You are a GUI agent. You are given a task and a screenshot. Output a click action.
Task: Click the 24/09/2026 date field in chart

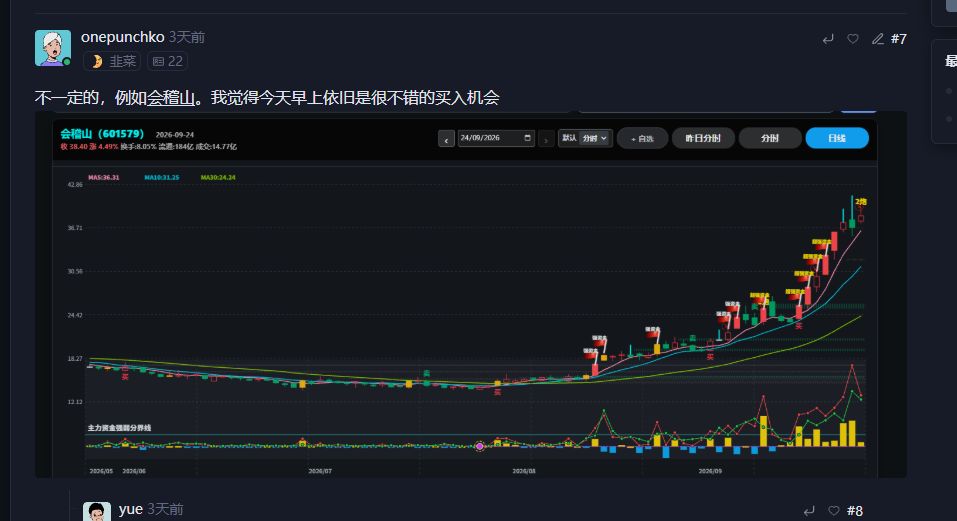[496, 138]
